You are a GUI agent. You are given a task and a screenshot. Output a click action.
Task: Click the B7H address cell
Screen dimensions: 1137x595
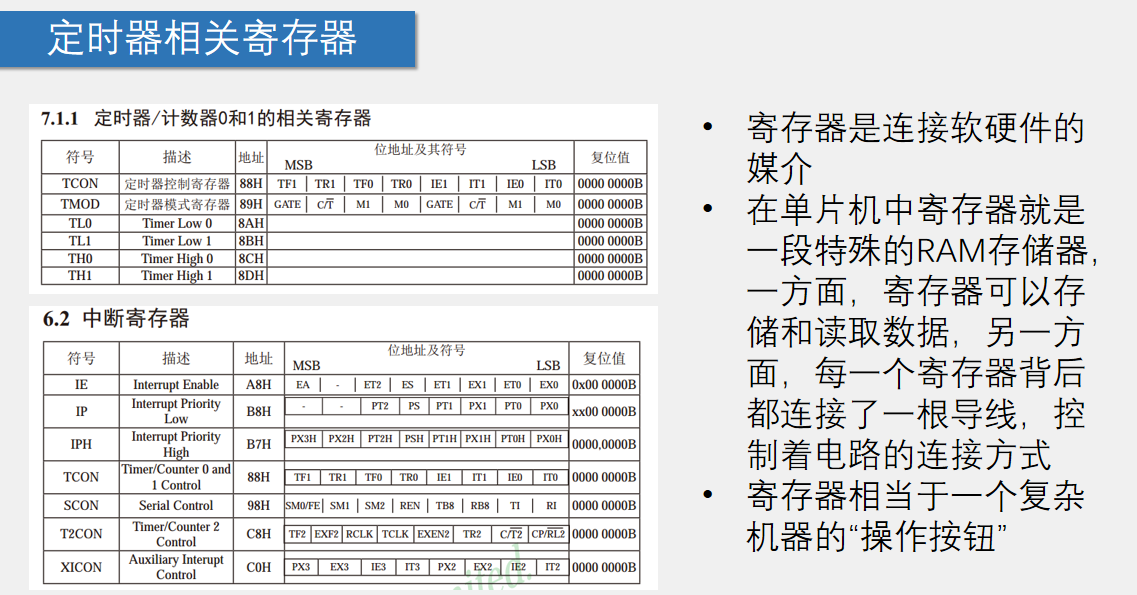pyautogui.click(x=259, y=444)
